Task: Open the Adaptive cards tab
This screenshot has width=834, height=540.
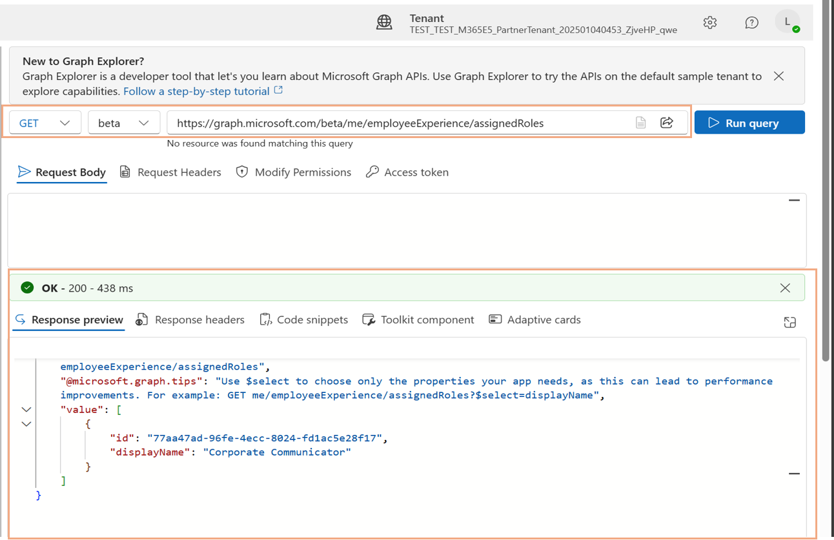Action: point(535,320)
